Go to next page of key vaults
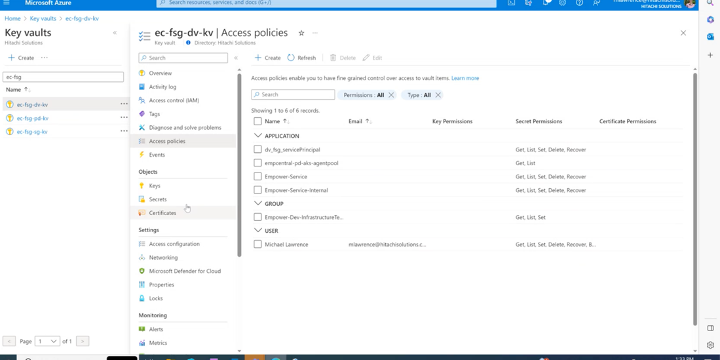Viewport: 720px width, 360px height. pyautogui.click(x=82, y=341)
